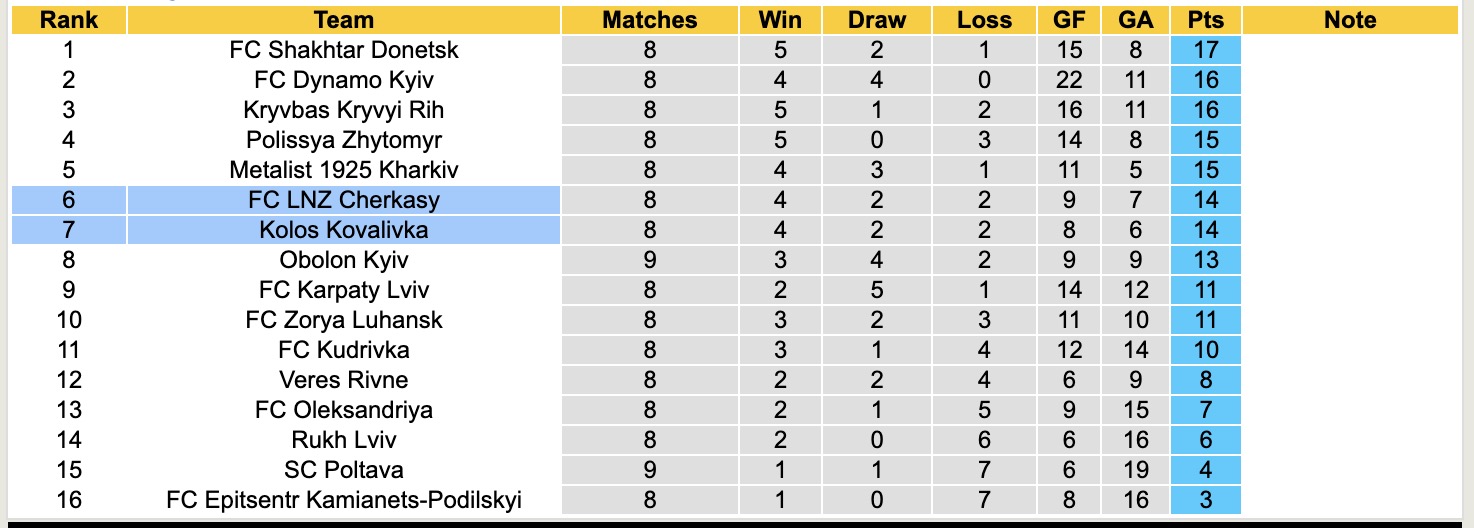Click the Kryvbas Kryvyi Rih team name
Viewport: 1474px width, 528px height.
coord(343,110)
